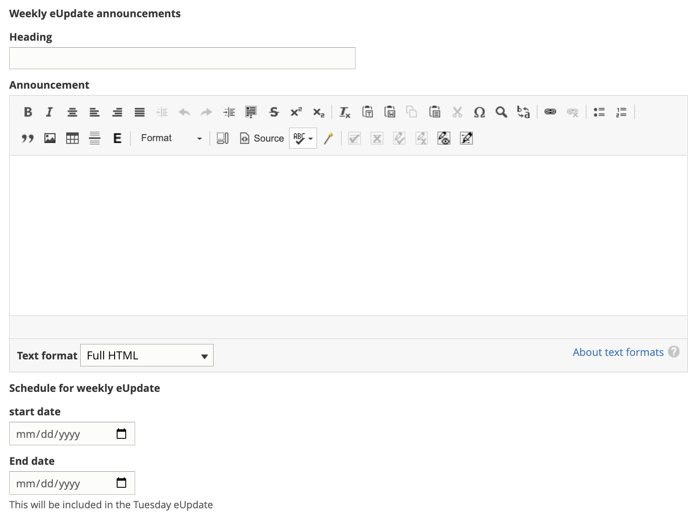The height and width of the screenshot is (514, 700).
Task: Click the dark block with lines icon
Action: pyautogui.click(x=251, y=112)
